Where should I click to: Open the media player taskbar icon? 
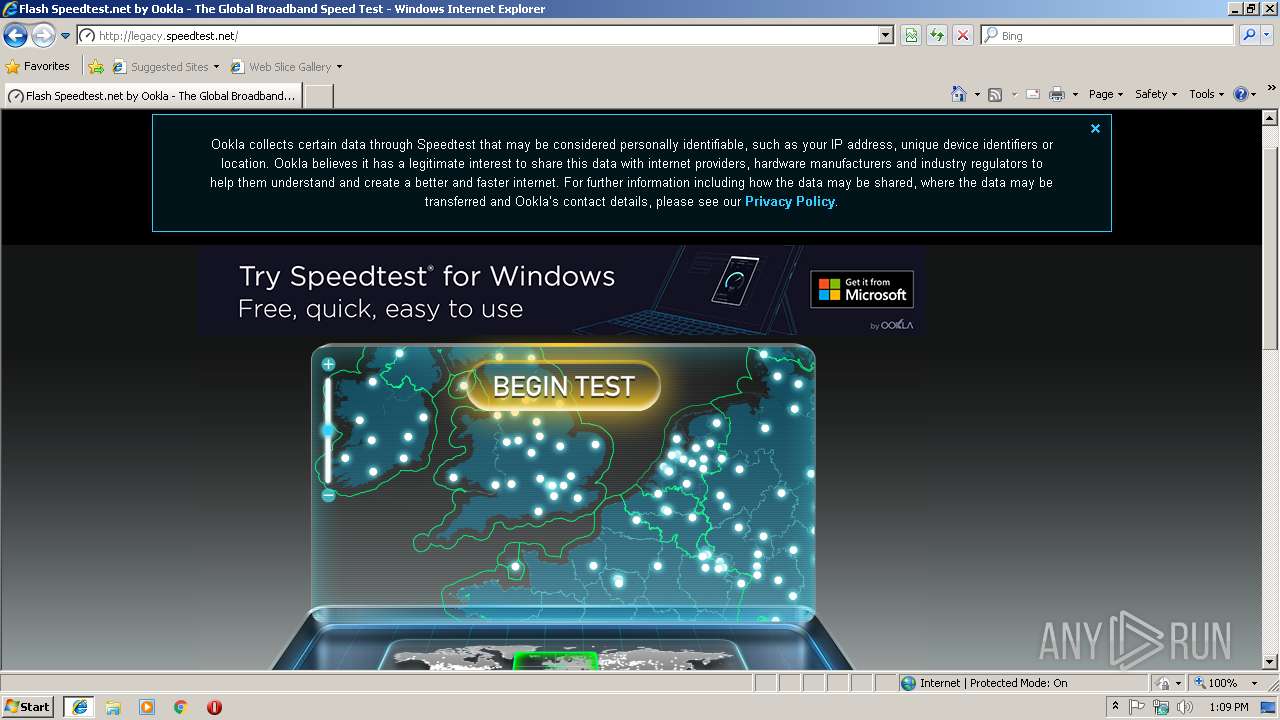[147, 707]
